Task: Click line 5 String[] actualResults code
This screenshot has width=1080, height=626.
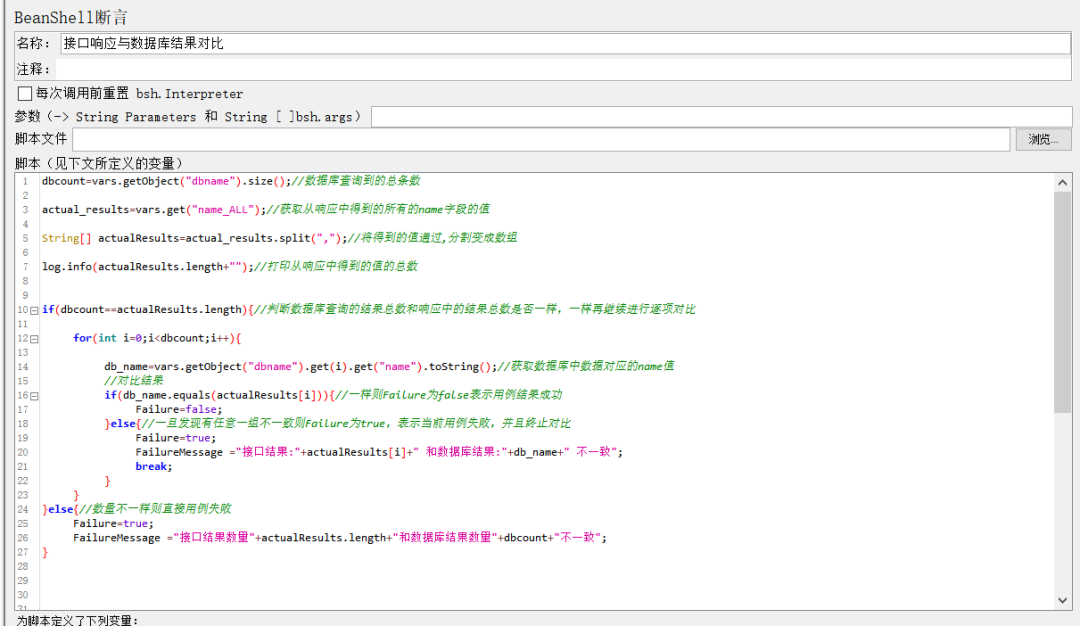Action: click(x=279, y=238)
